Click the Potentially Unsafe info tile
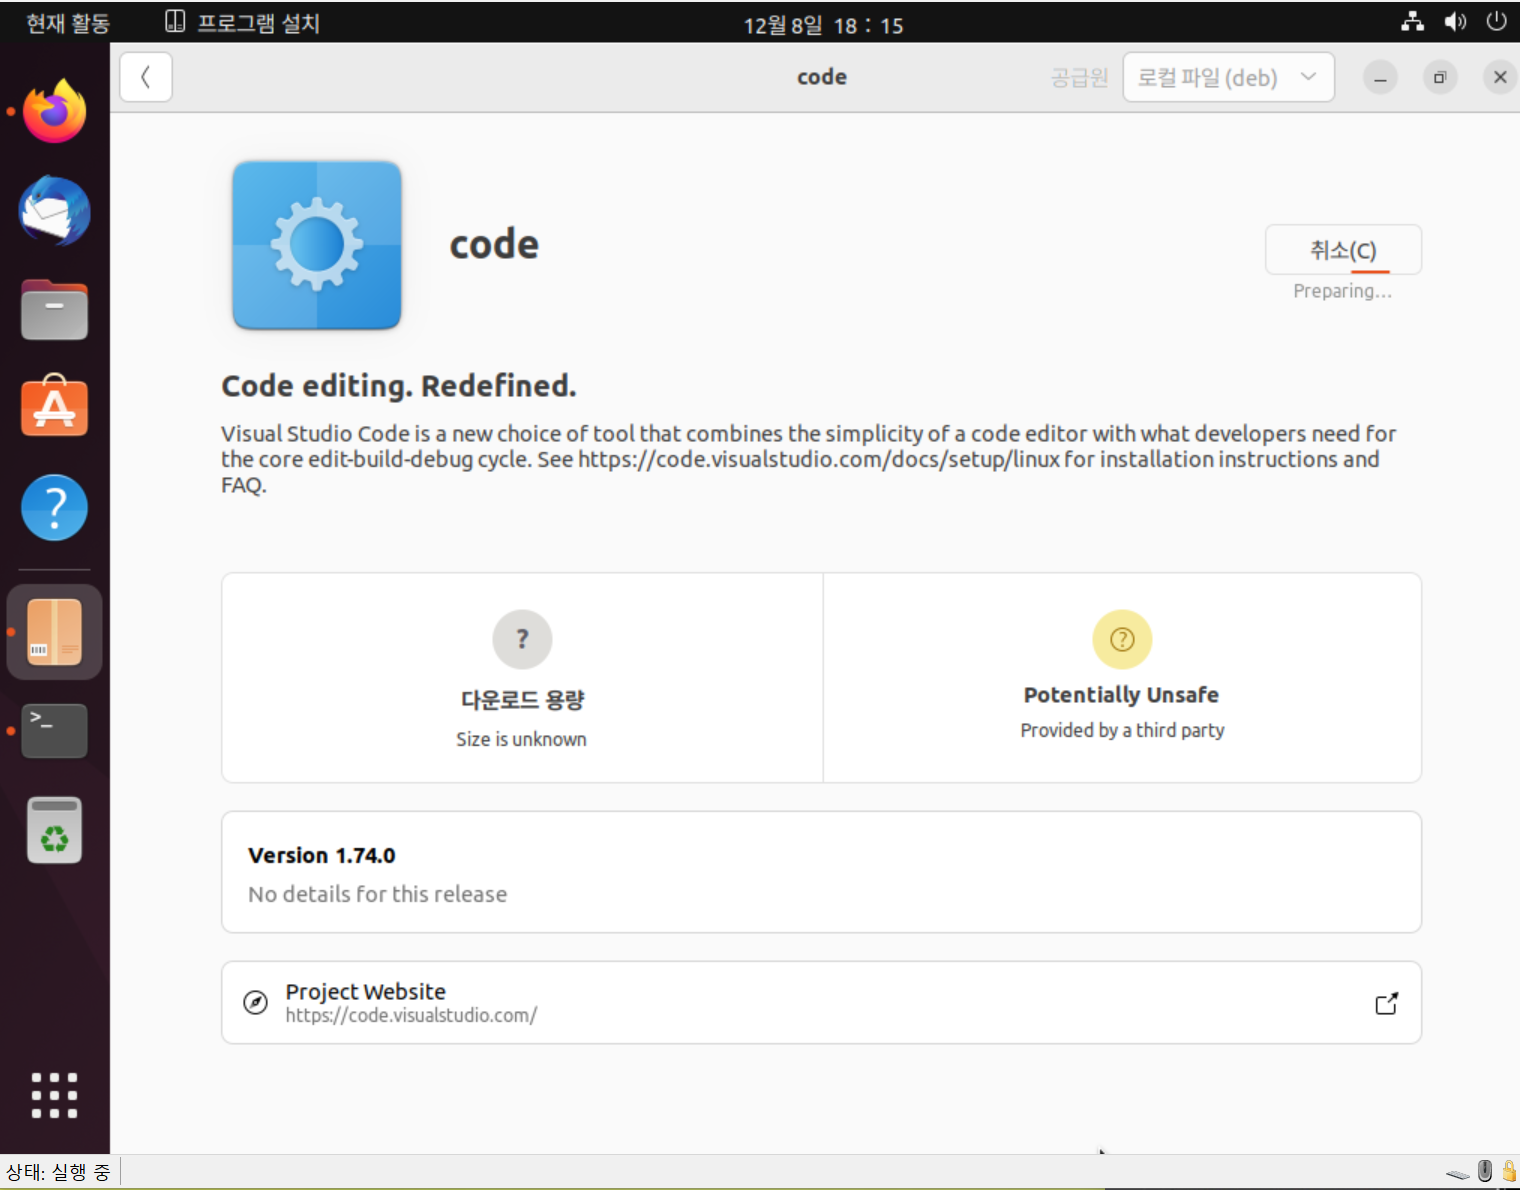The height and width of the screenshot is (1190, 1520). pyautogui.click(x=1122, y=678)
